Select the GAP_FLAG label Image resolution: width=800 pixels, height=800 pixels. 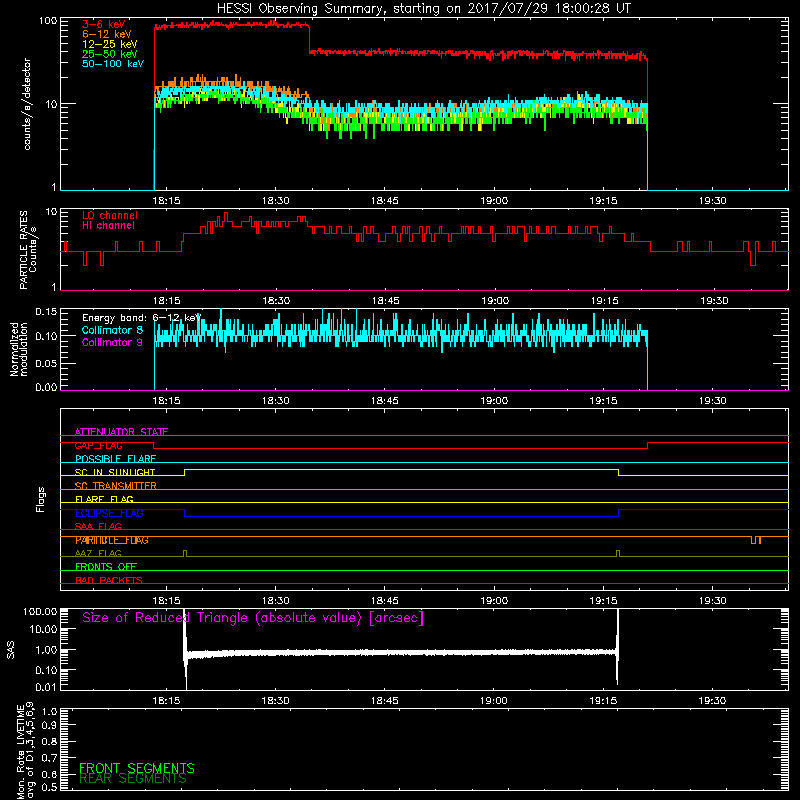coord(98,445)
